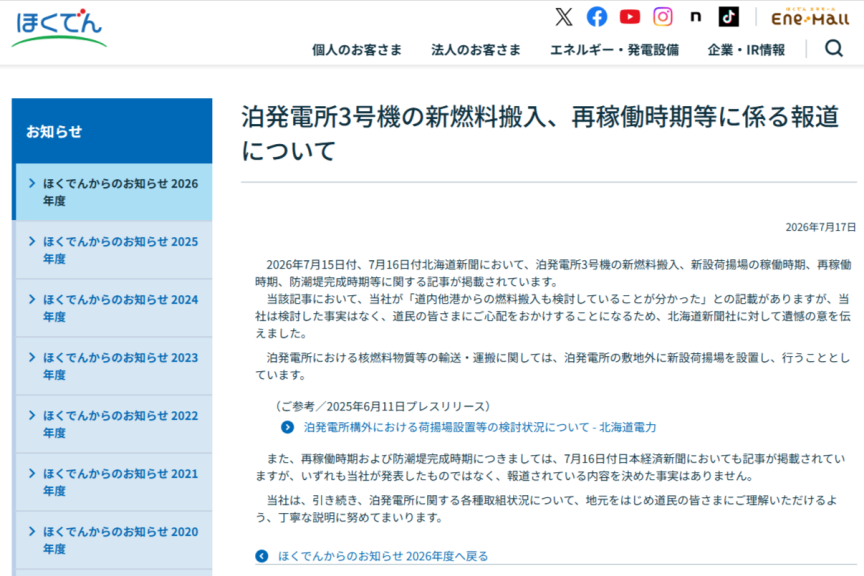This screenshot has height=576, width=864.
Task: Click paragraph starting また、再稼働時期および
Action: click(x=550, y=467)
